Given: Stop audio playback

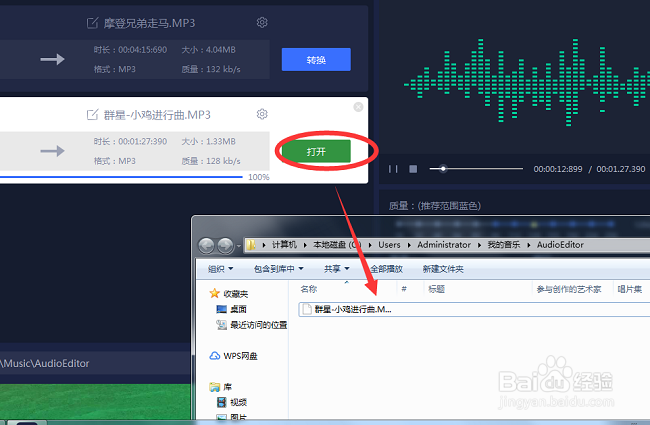Looking at the screenshot, I should click(413, 169).
